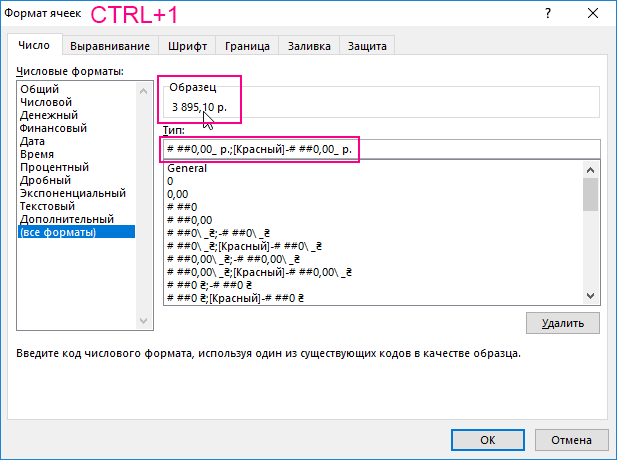Open the Шрифт tab
The height and width of the screenshot is (460, 617).
click(187, 46)
